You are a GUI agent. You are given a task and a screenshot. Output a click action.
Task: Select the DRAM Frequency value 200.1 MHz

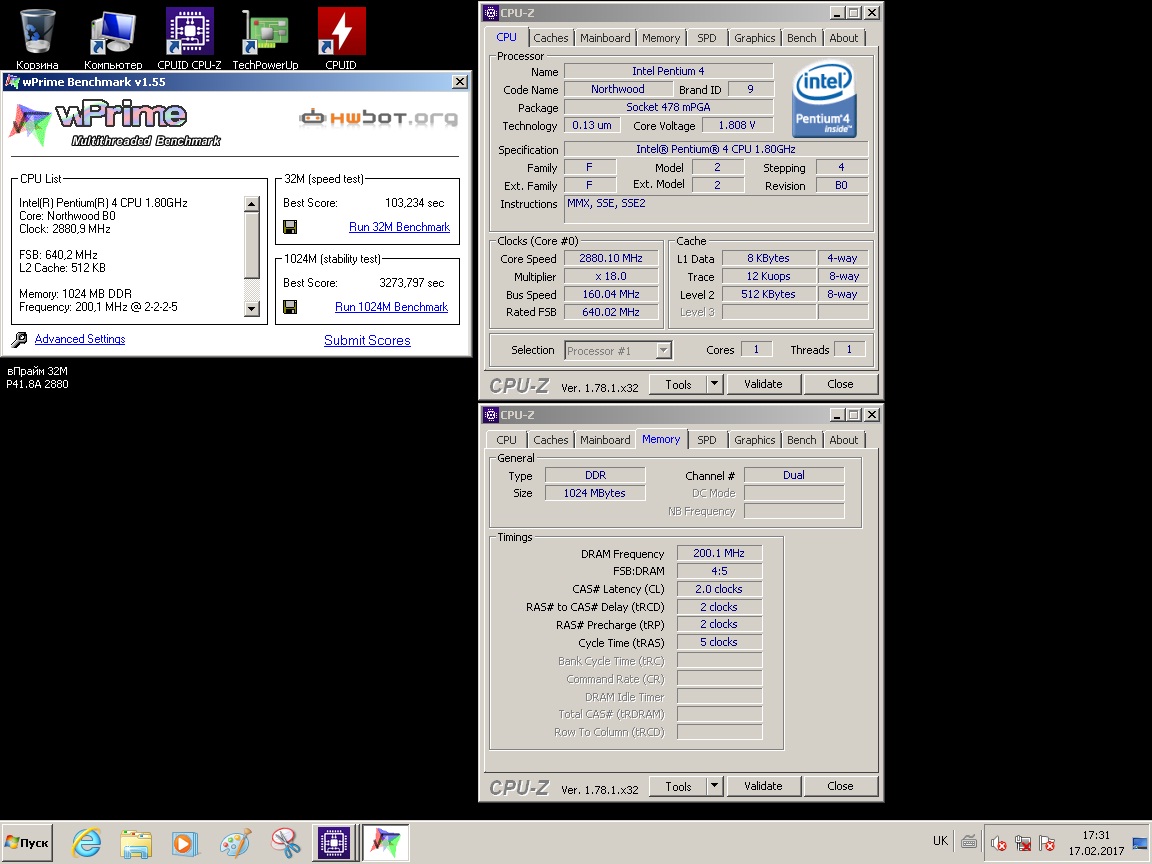point(719,553)
